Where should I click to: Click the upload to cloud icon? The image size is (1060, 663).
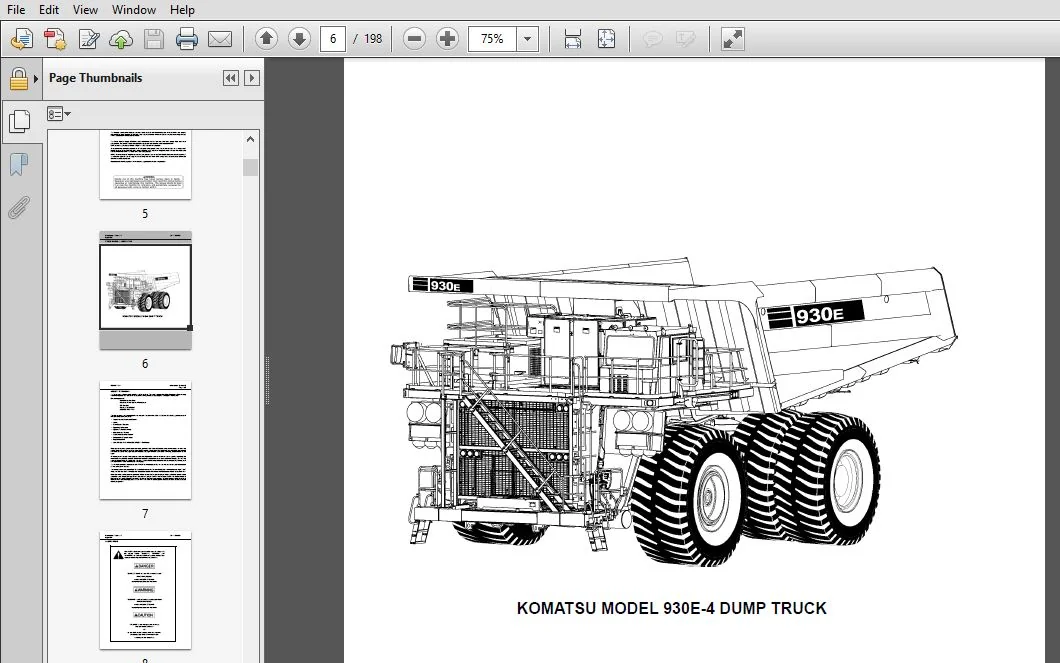point(121,39)
